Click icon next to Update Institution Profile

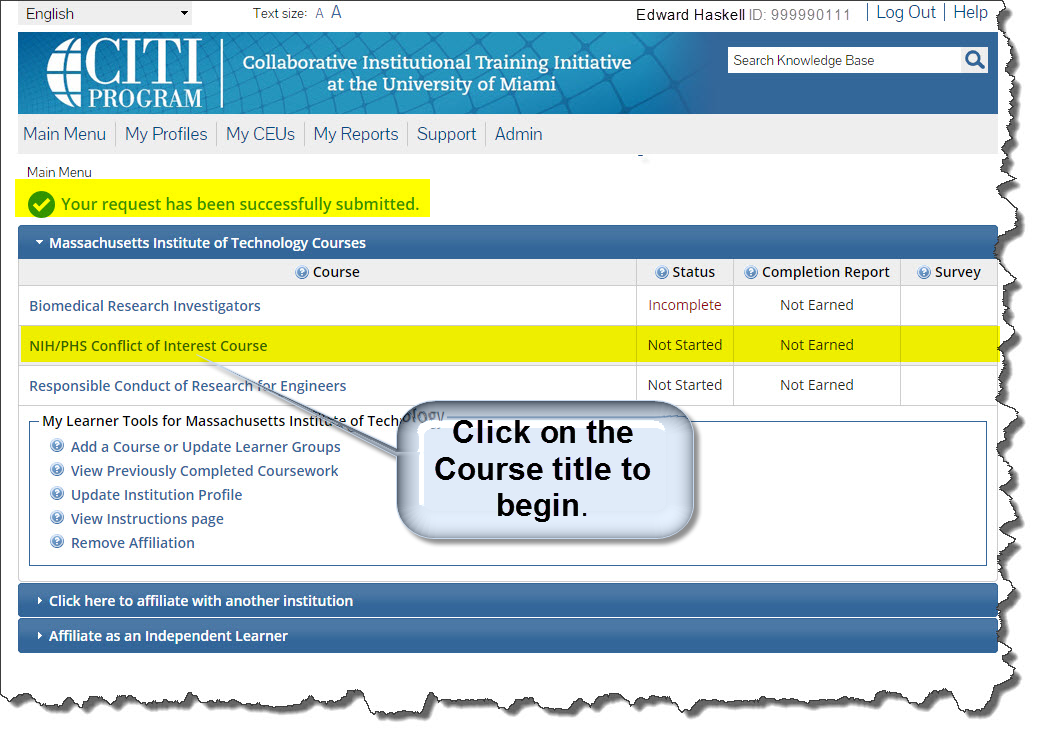tap(58, 493)
